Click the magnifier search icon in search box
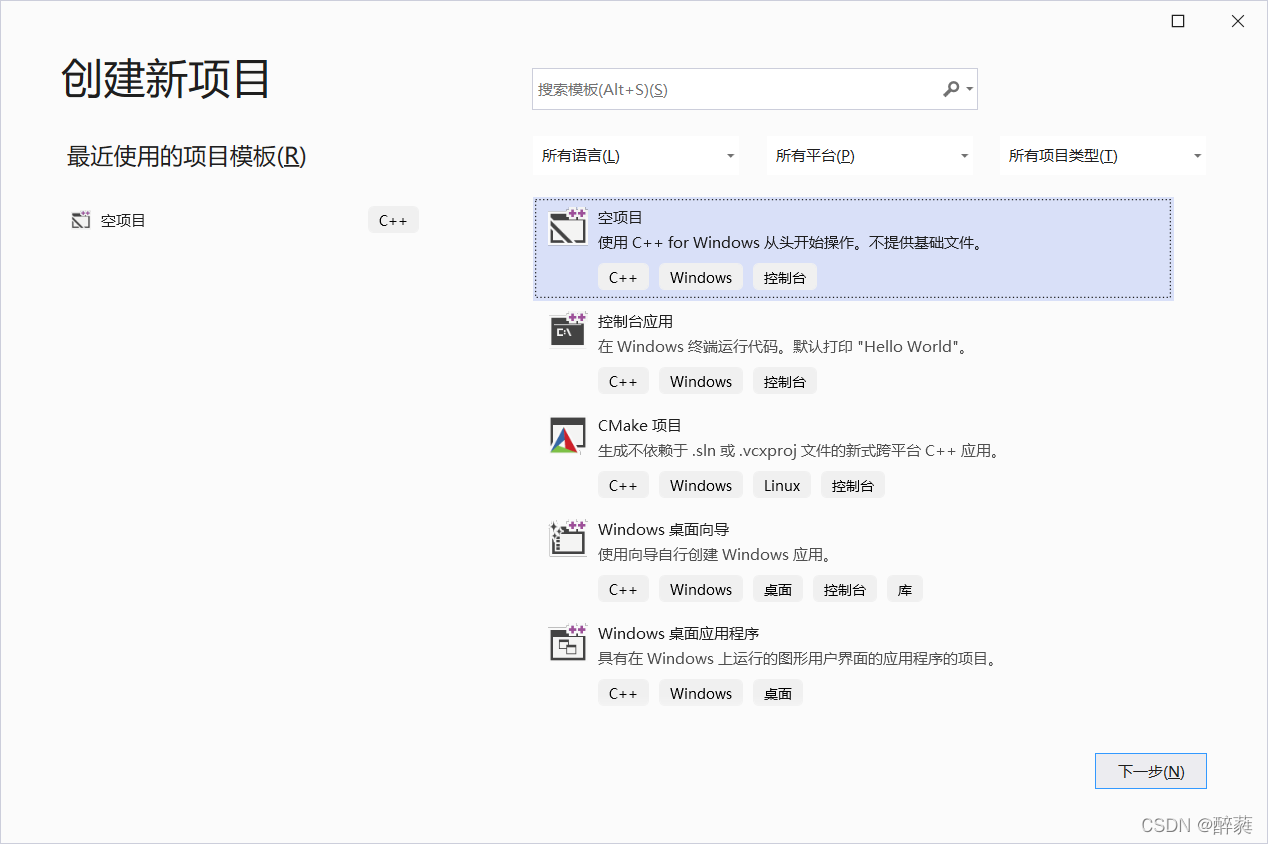 [x=951, y=89]
